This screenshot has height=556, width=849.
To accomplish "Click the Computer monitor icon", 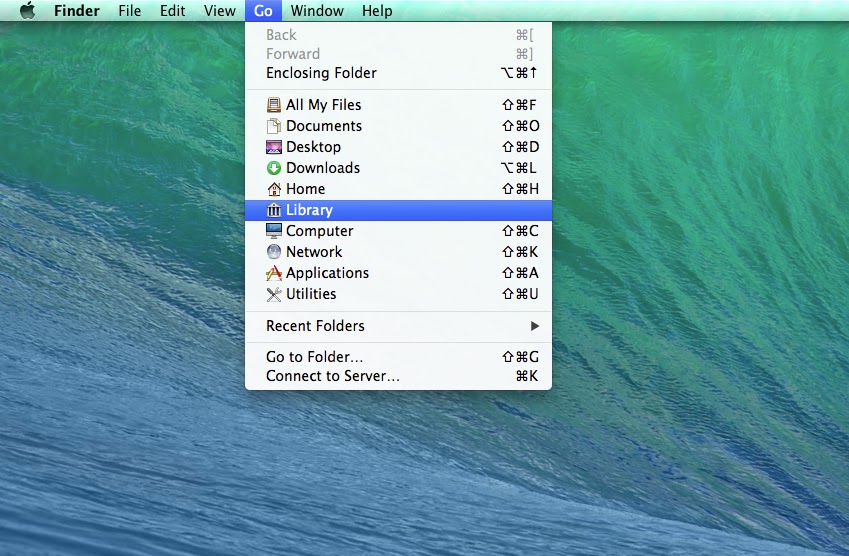I will coord(274,231).
